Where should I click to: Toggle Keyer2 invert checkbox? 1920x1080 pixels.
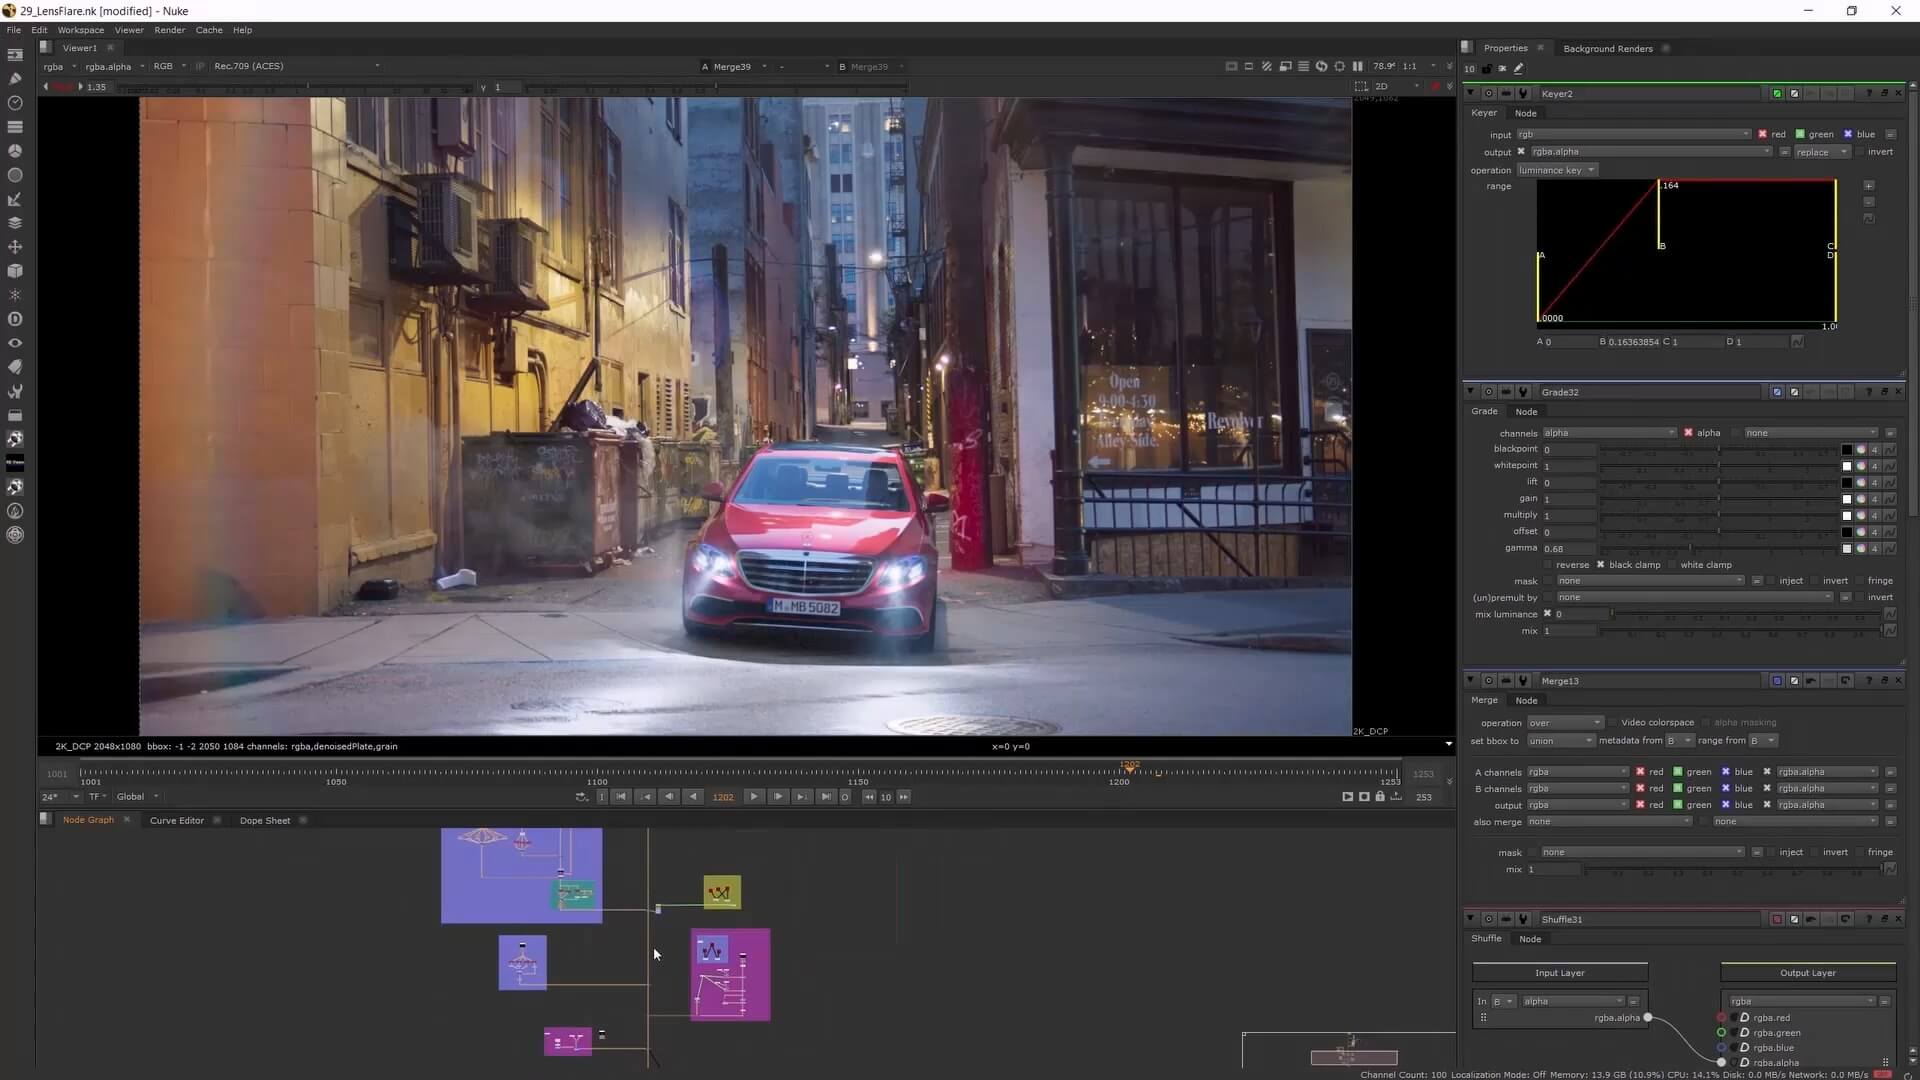point(1861,152)
